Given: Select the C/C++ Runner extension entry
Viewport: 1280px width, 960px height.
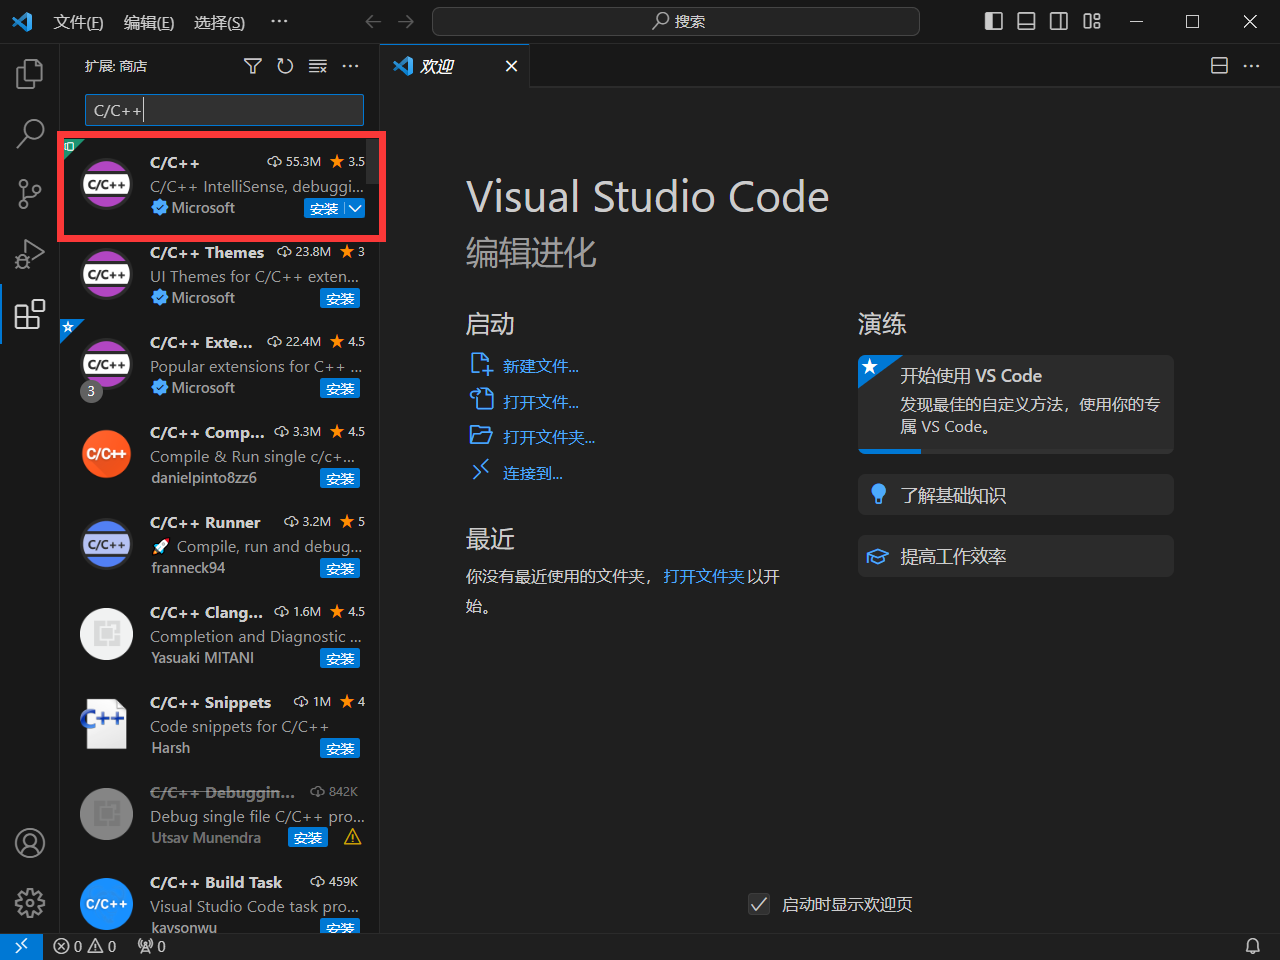Looking at the screenshot, I should 219,545.
